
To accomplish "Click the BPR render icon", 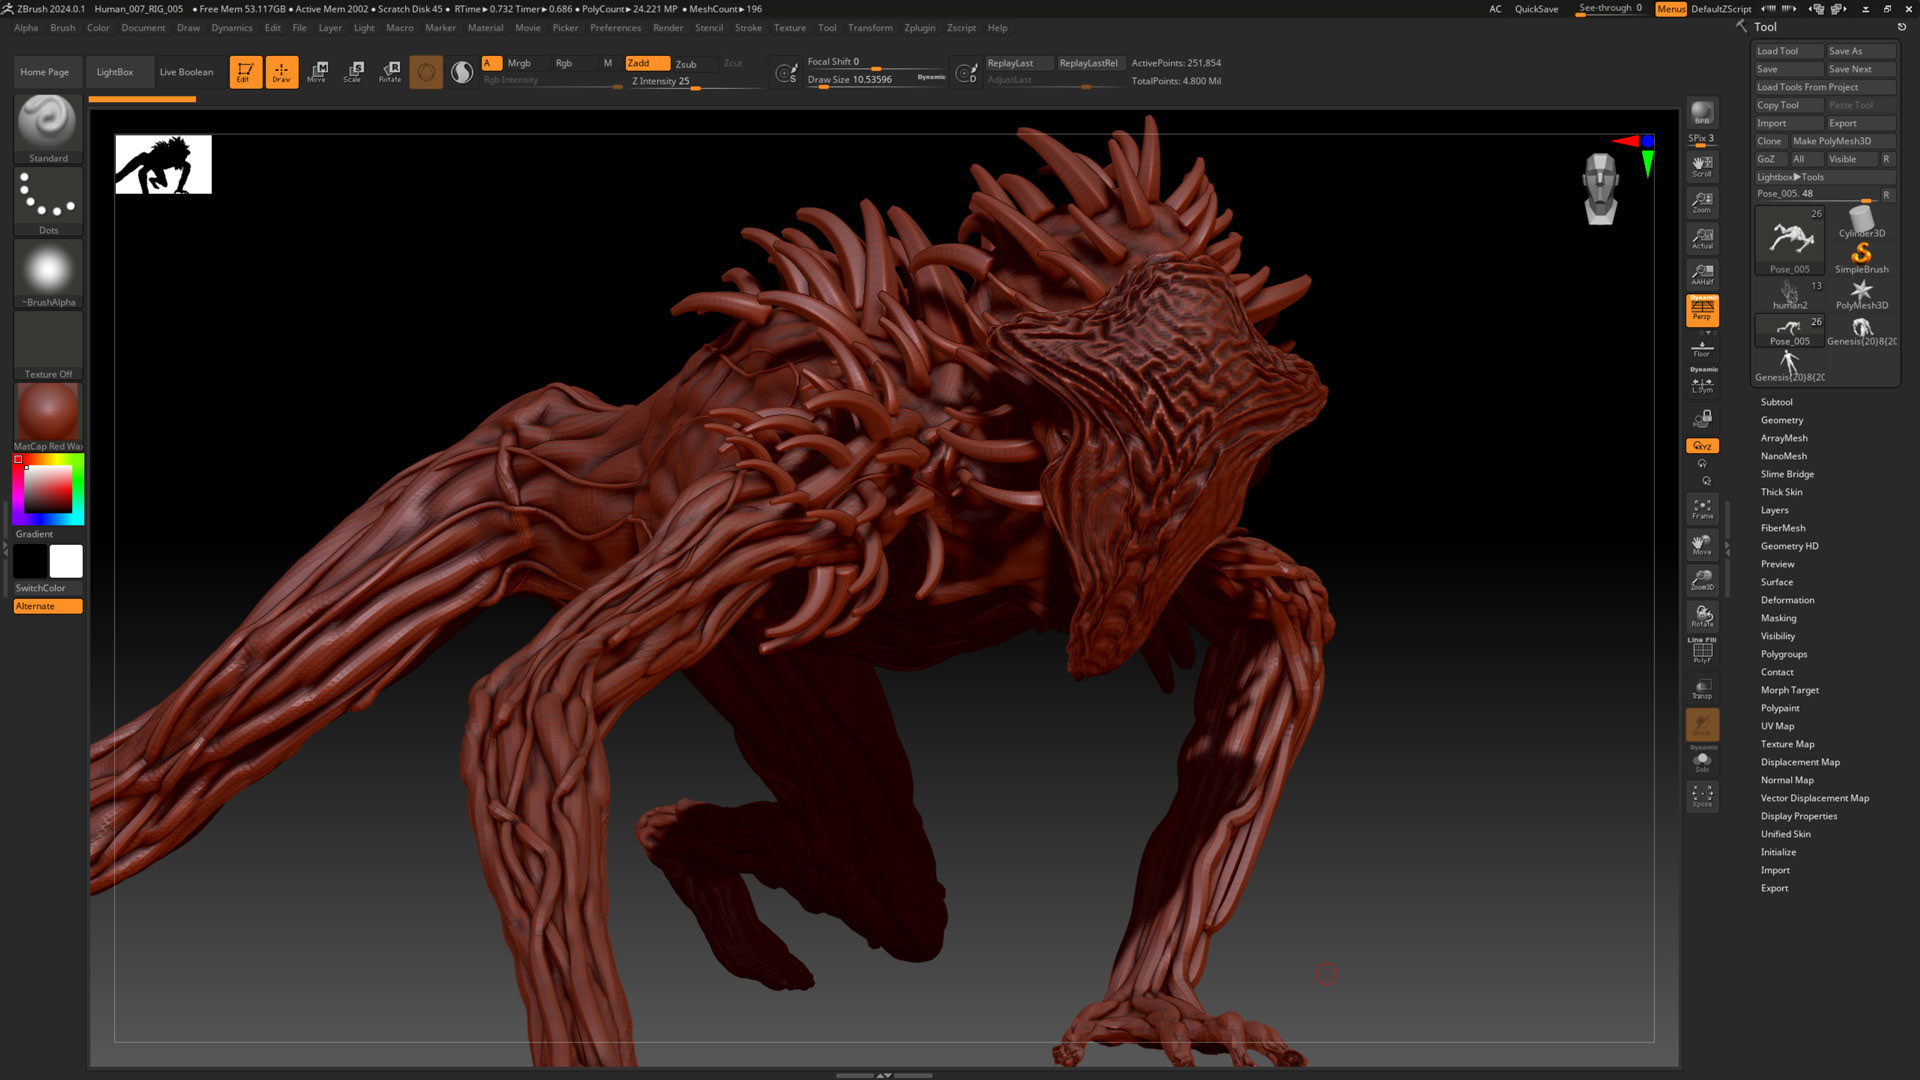I will click(1701, 113).
